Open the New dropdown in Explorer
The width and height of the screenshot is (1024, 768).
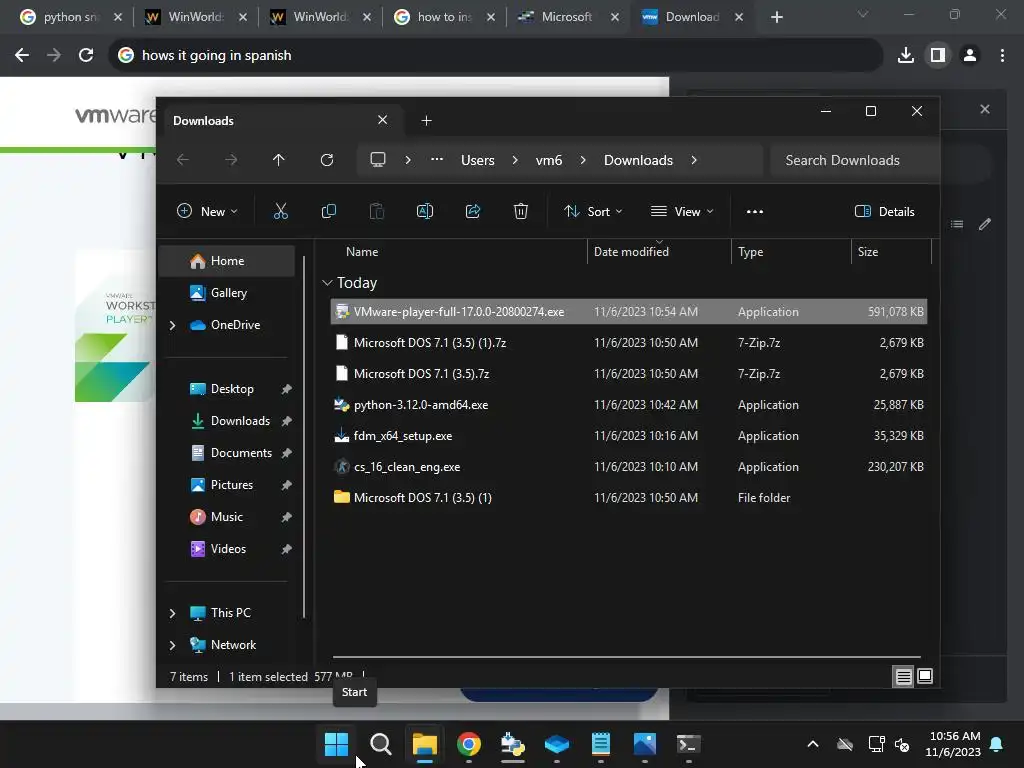(x=207, y=212)
